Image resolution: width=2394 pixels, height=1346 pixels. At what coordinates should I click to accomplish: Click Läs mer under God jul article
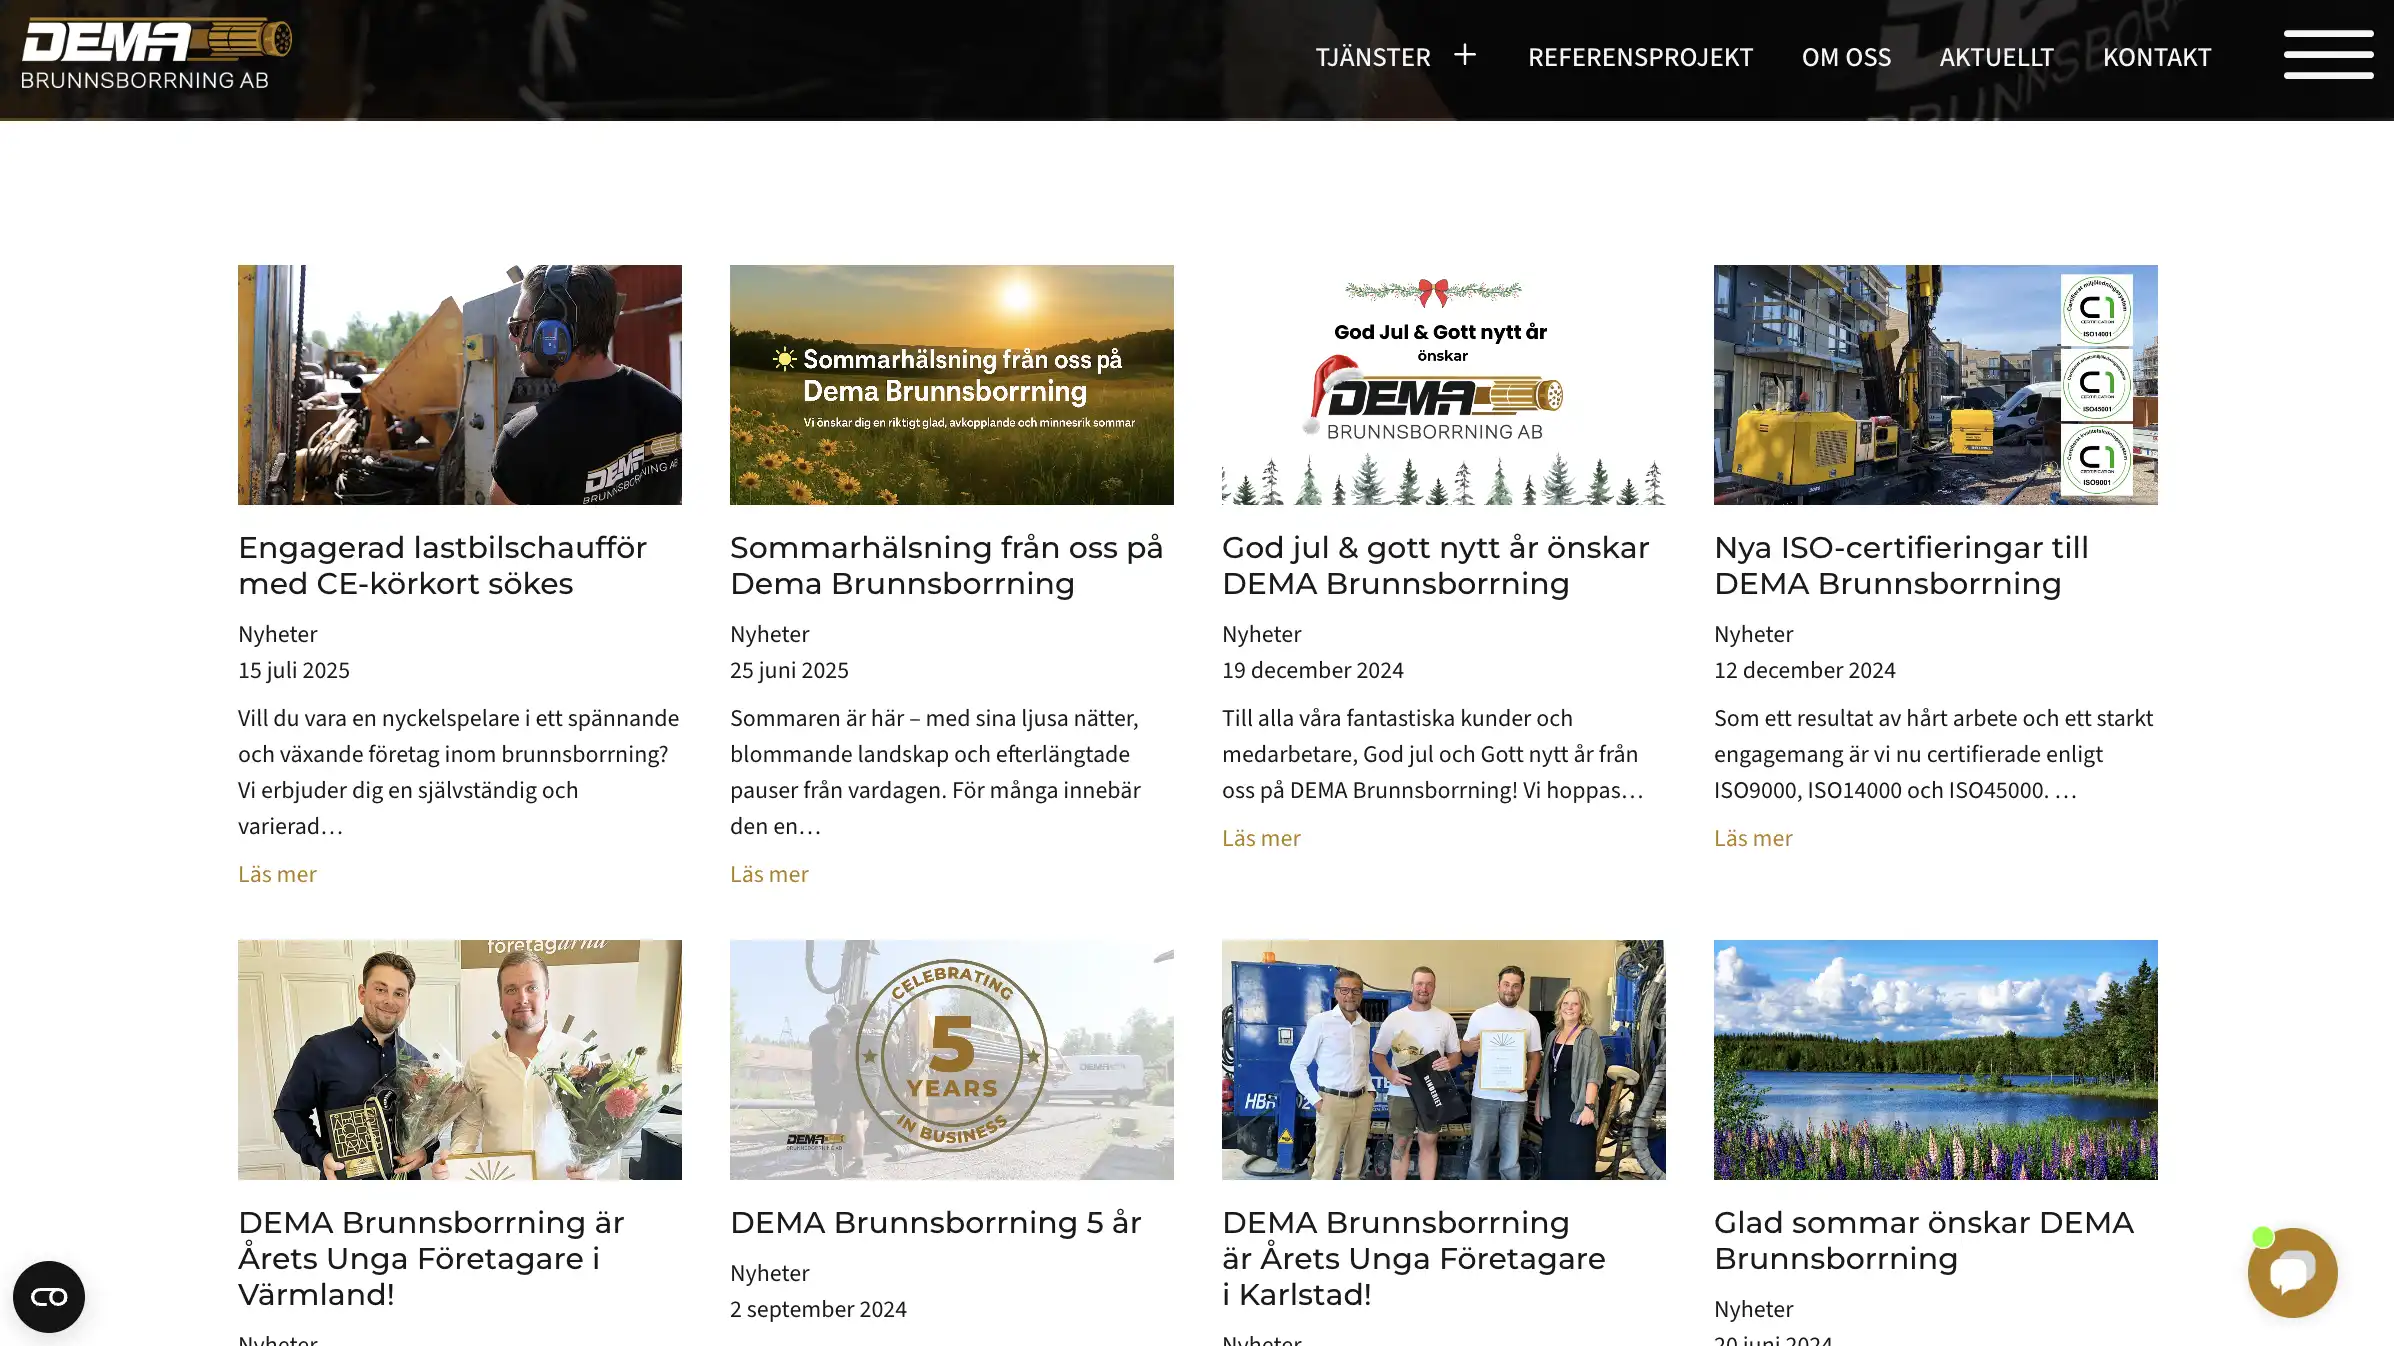click(1261, 838)
